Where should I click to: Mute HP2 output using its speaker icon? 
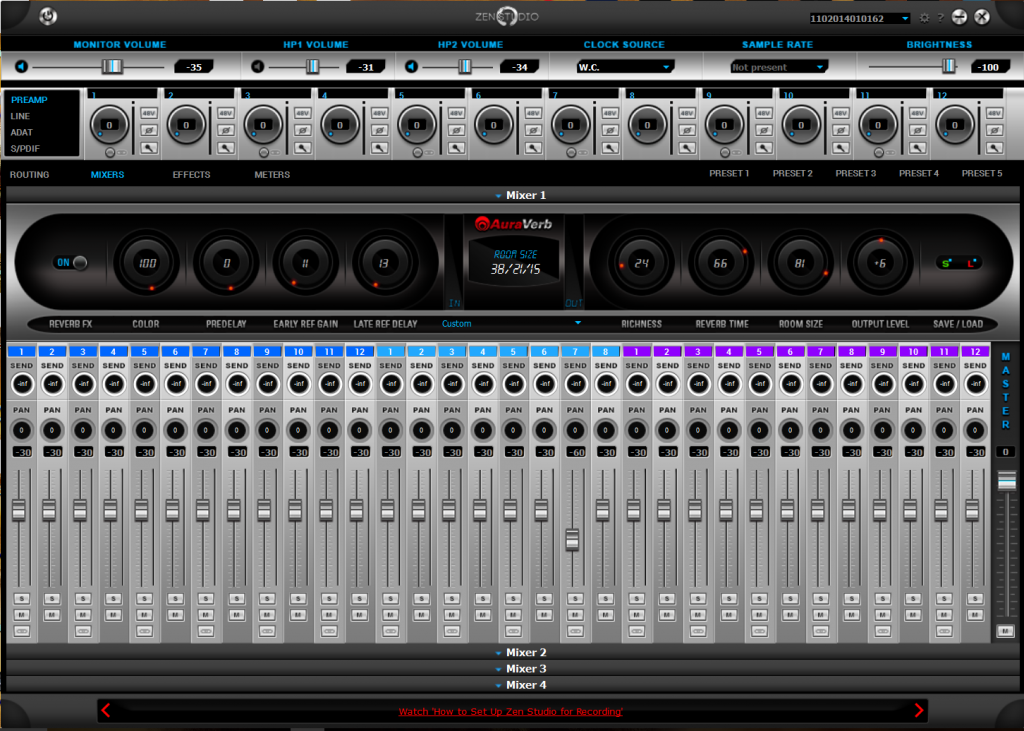pyautogui.click(x=411, y=67)
